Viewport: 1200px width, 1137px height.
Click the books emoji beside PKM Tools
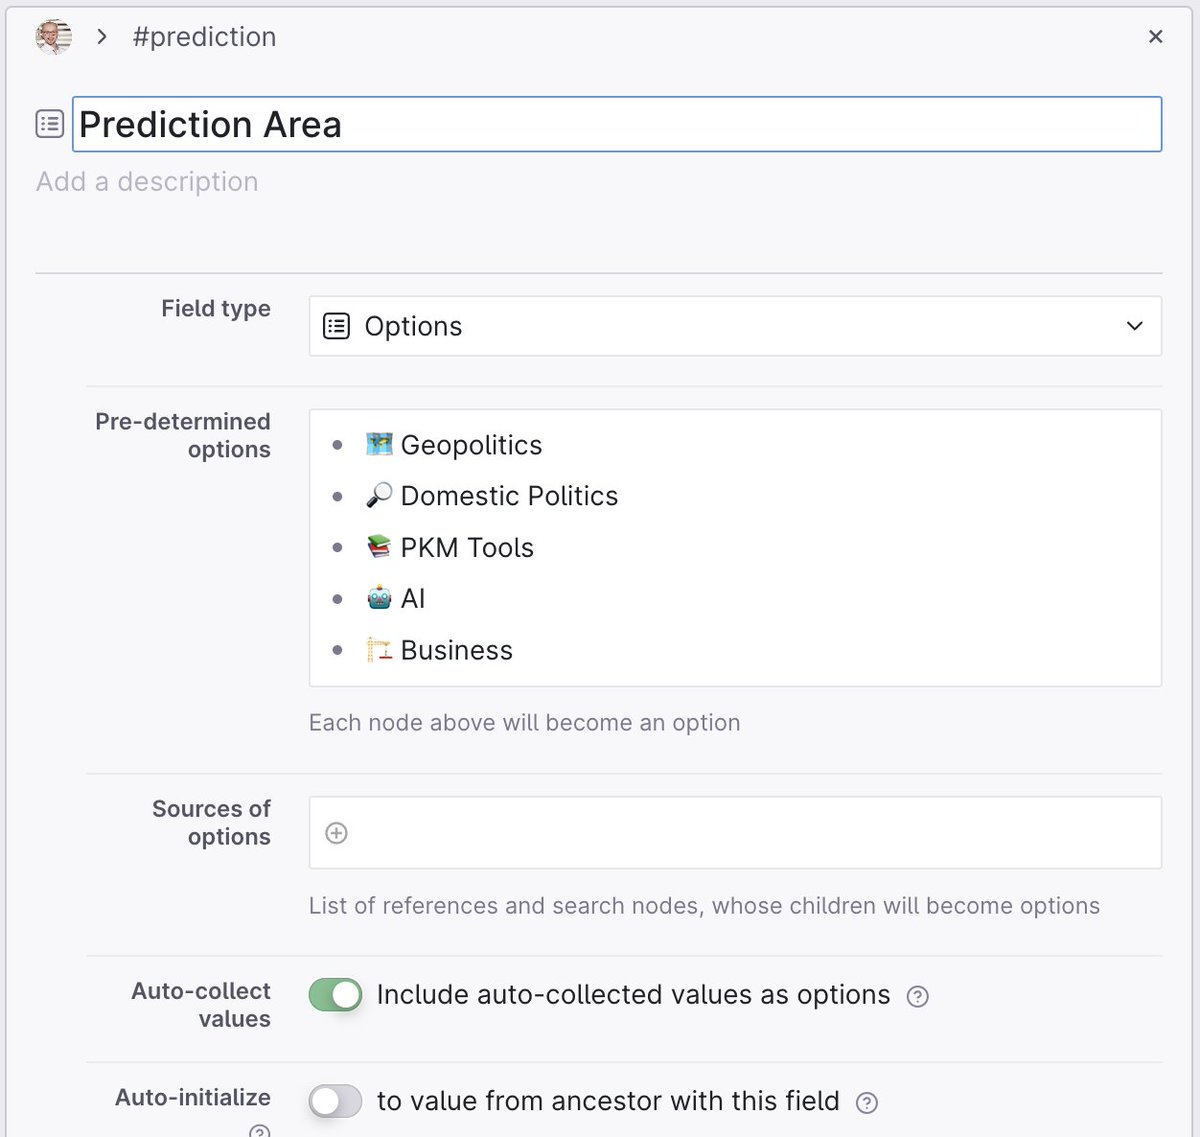tap(379, 547)
